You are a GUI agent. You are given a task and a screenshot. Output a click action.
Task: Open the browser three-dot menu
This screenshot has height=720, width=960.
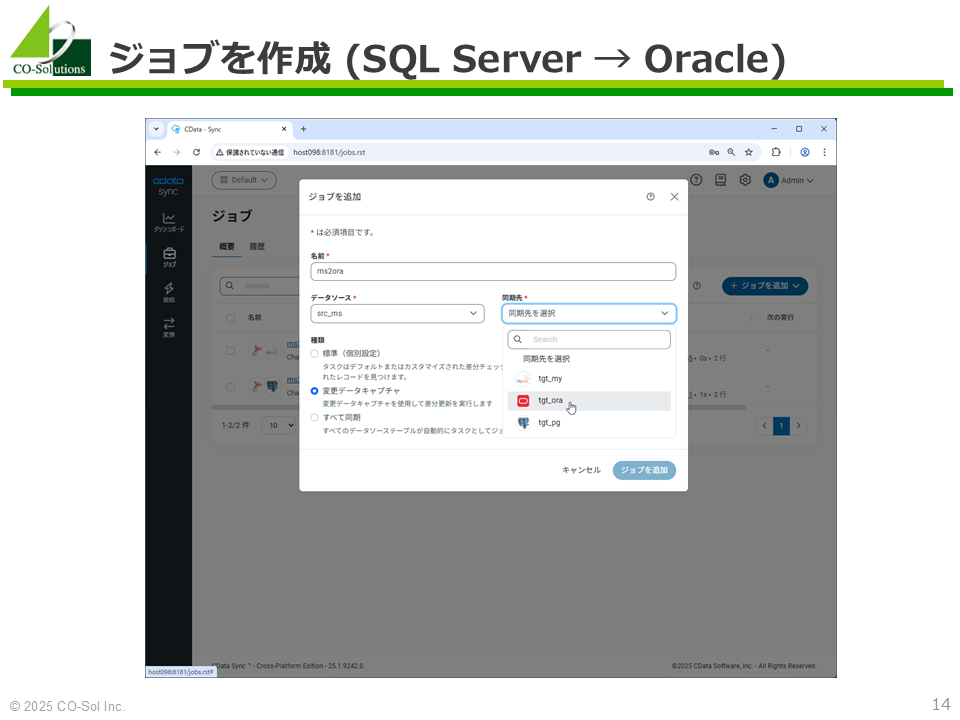coord(824,152)
